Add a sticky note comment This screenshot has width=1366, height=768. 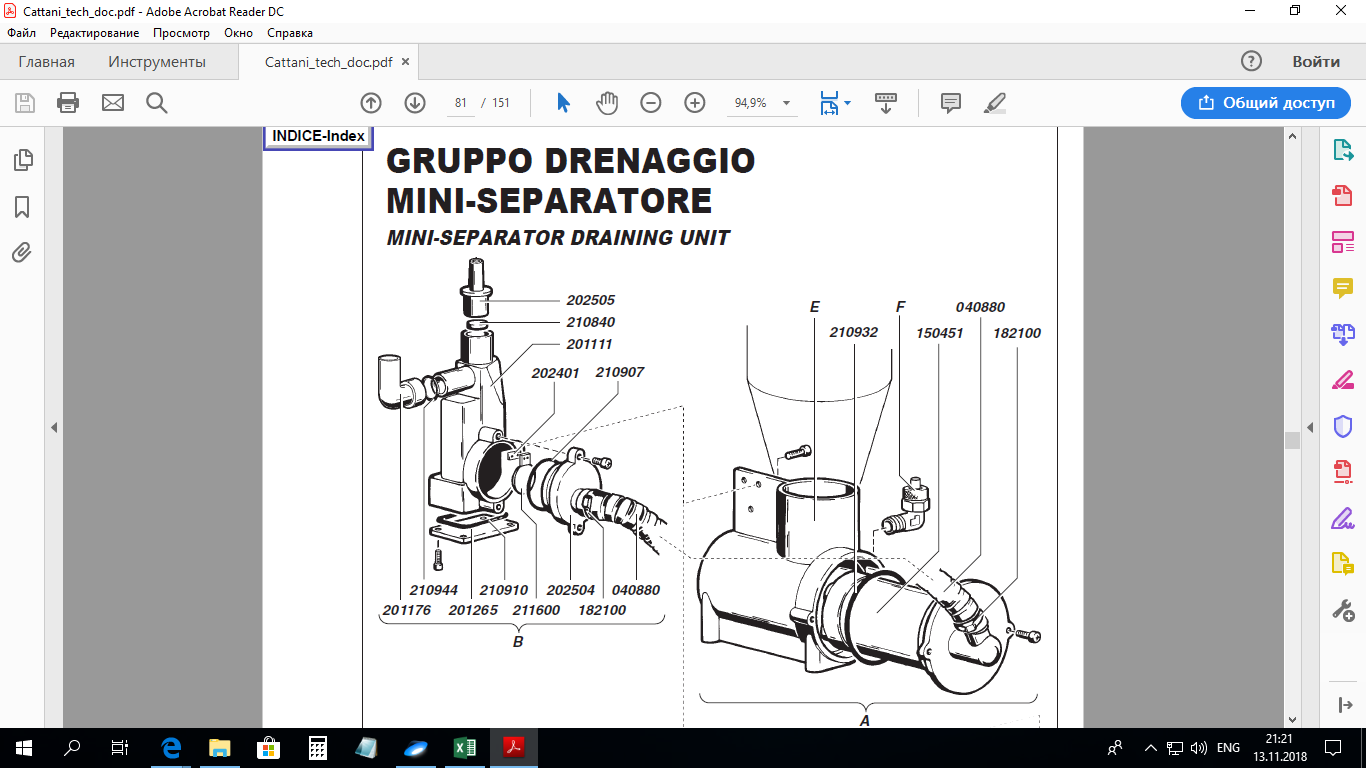(950, 103)
